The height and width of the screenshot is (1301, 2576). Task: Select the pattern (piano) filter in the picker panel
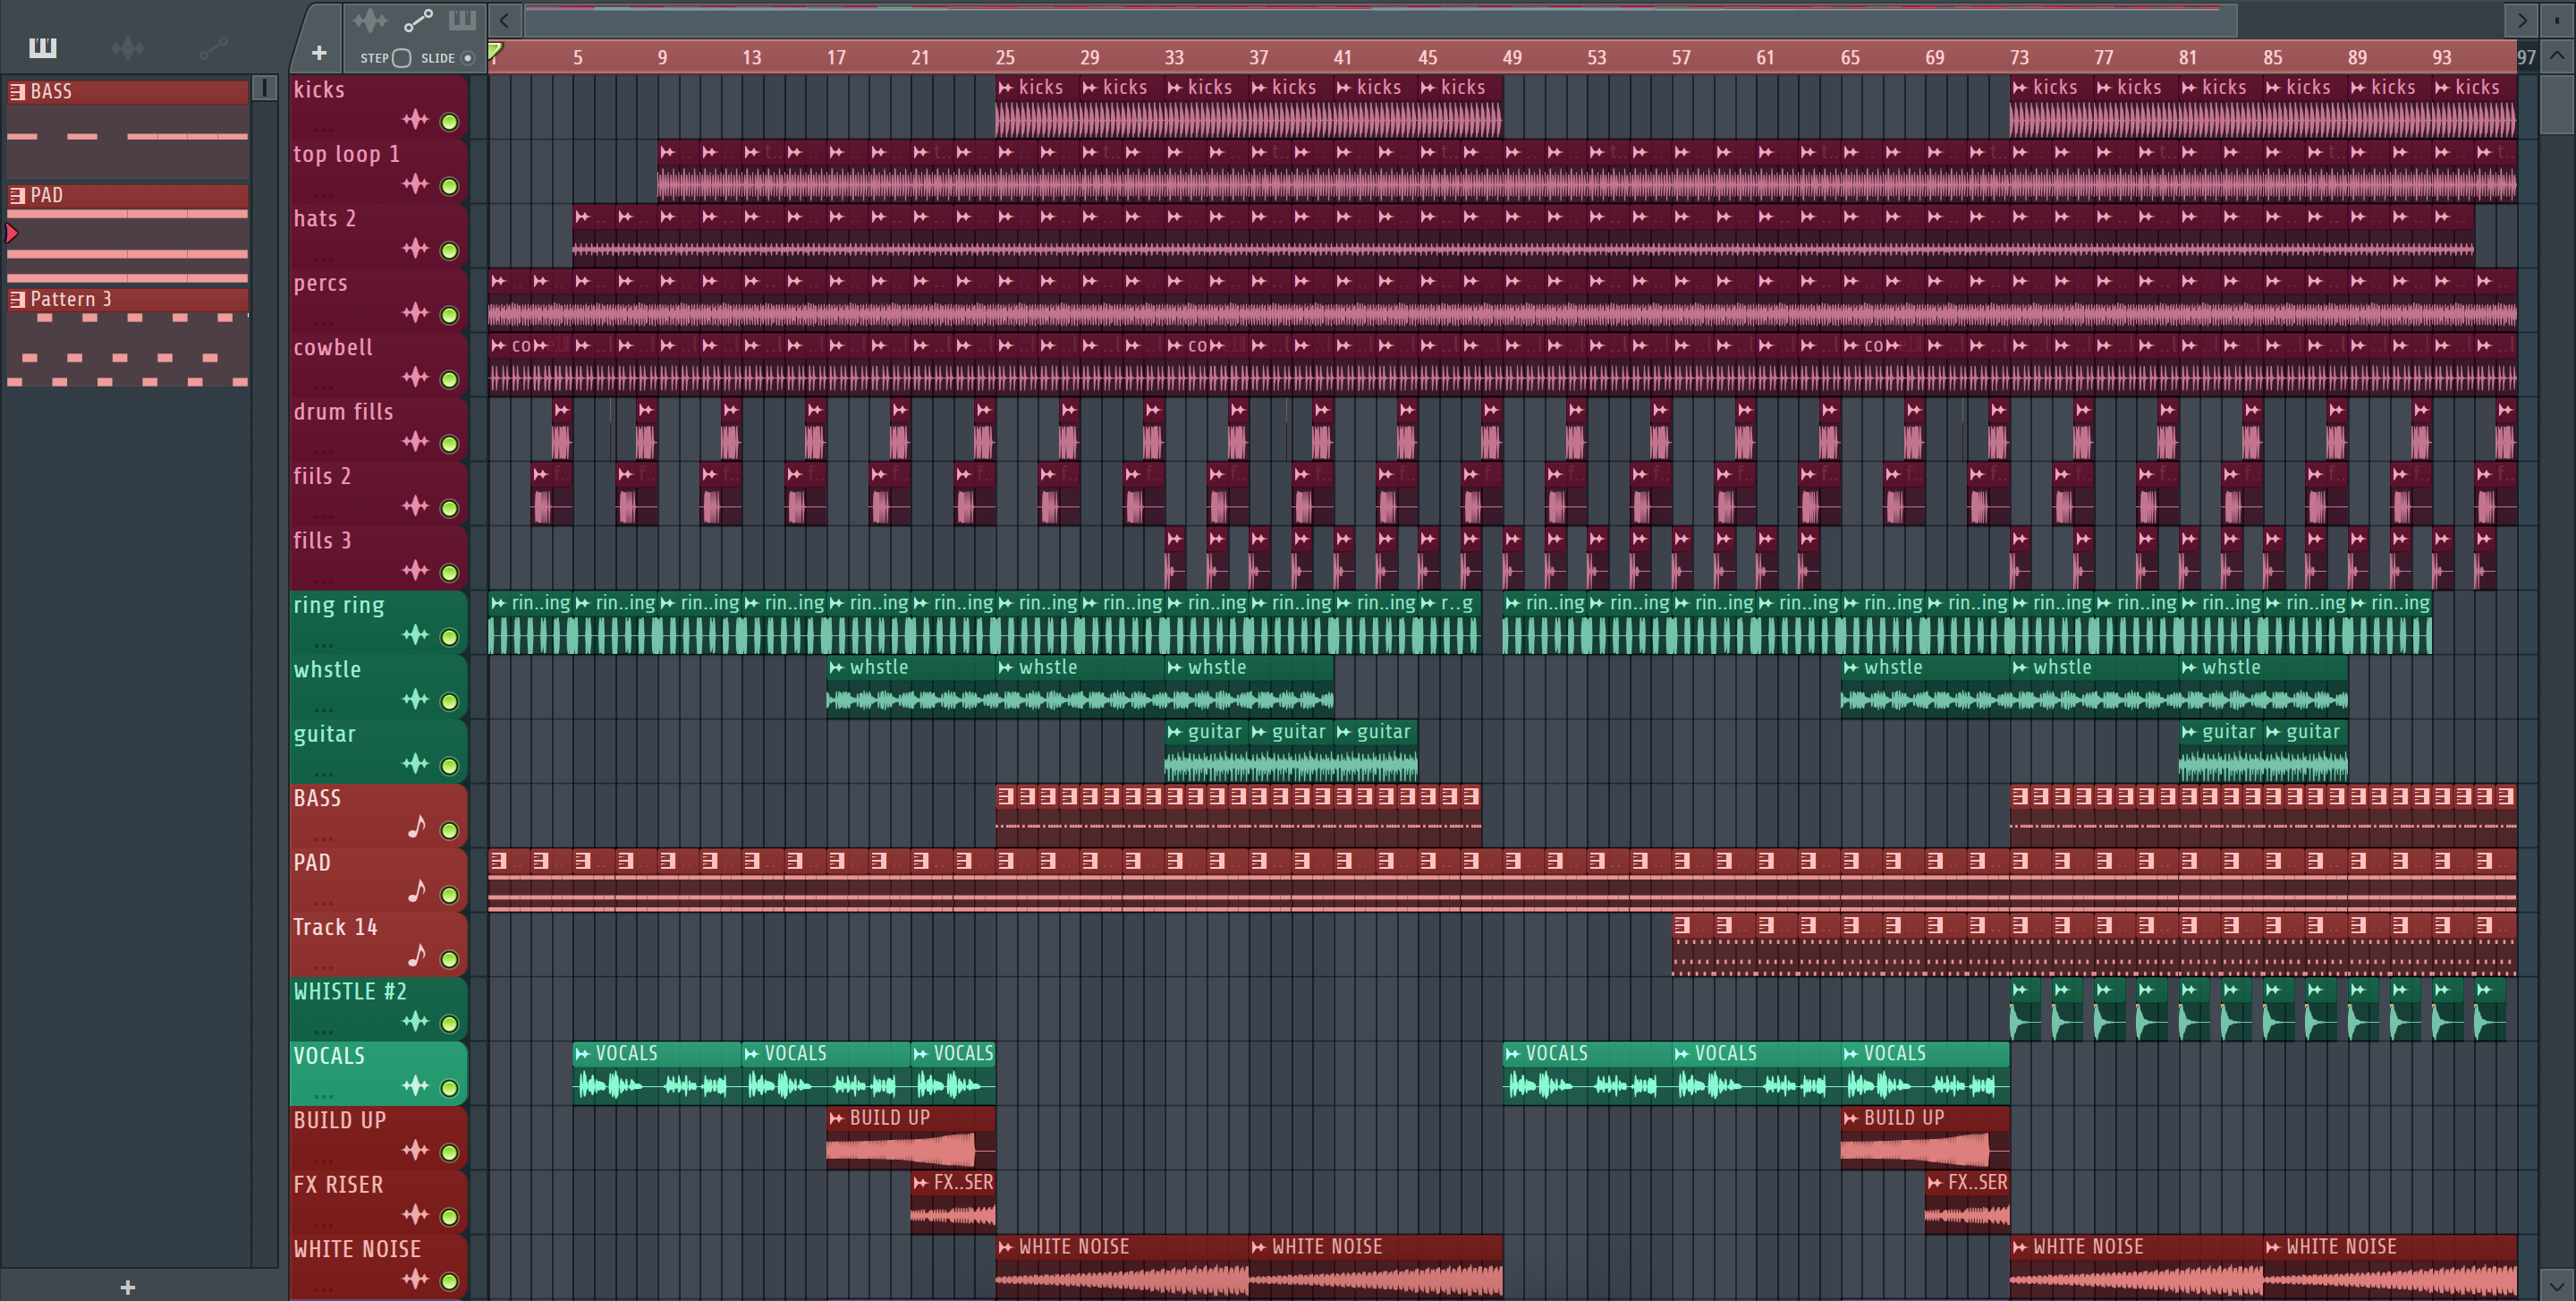[43, 47]
